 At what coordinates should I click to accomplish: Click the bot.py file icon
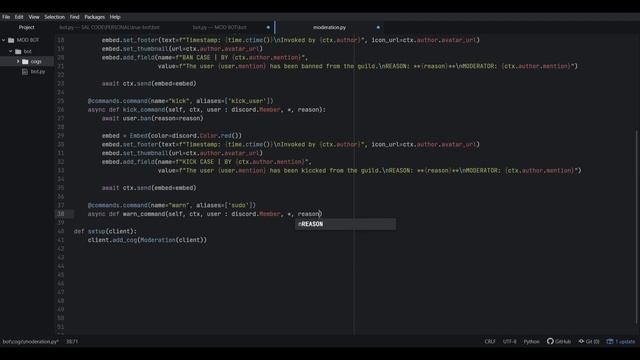click(25, 71)
